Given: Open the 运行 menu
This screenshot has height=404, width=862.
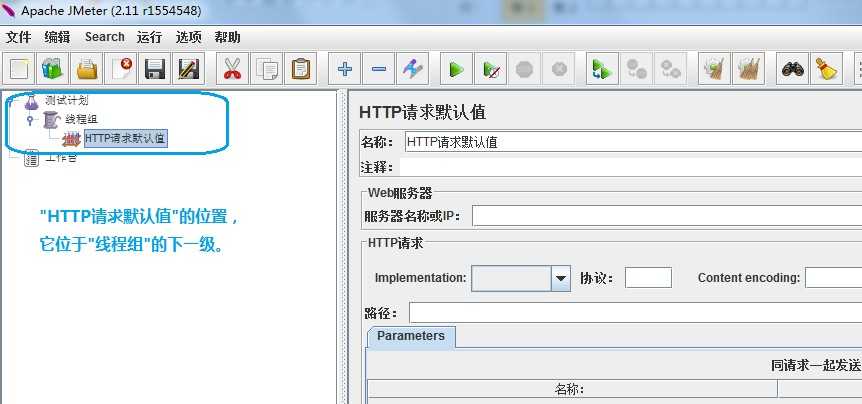Looking at the screenshot, I should [150, 37].
